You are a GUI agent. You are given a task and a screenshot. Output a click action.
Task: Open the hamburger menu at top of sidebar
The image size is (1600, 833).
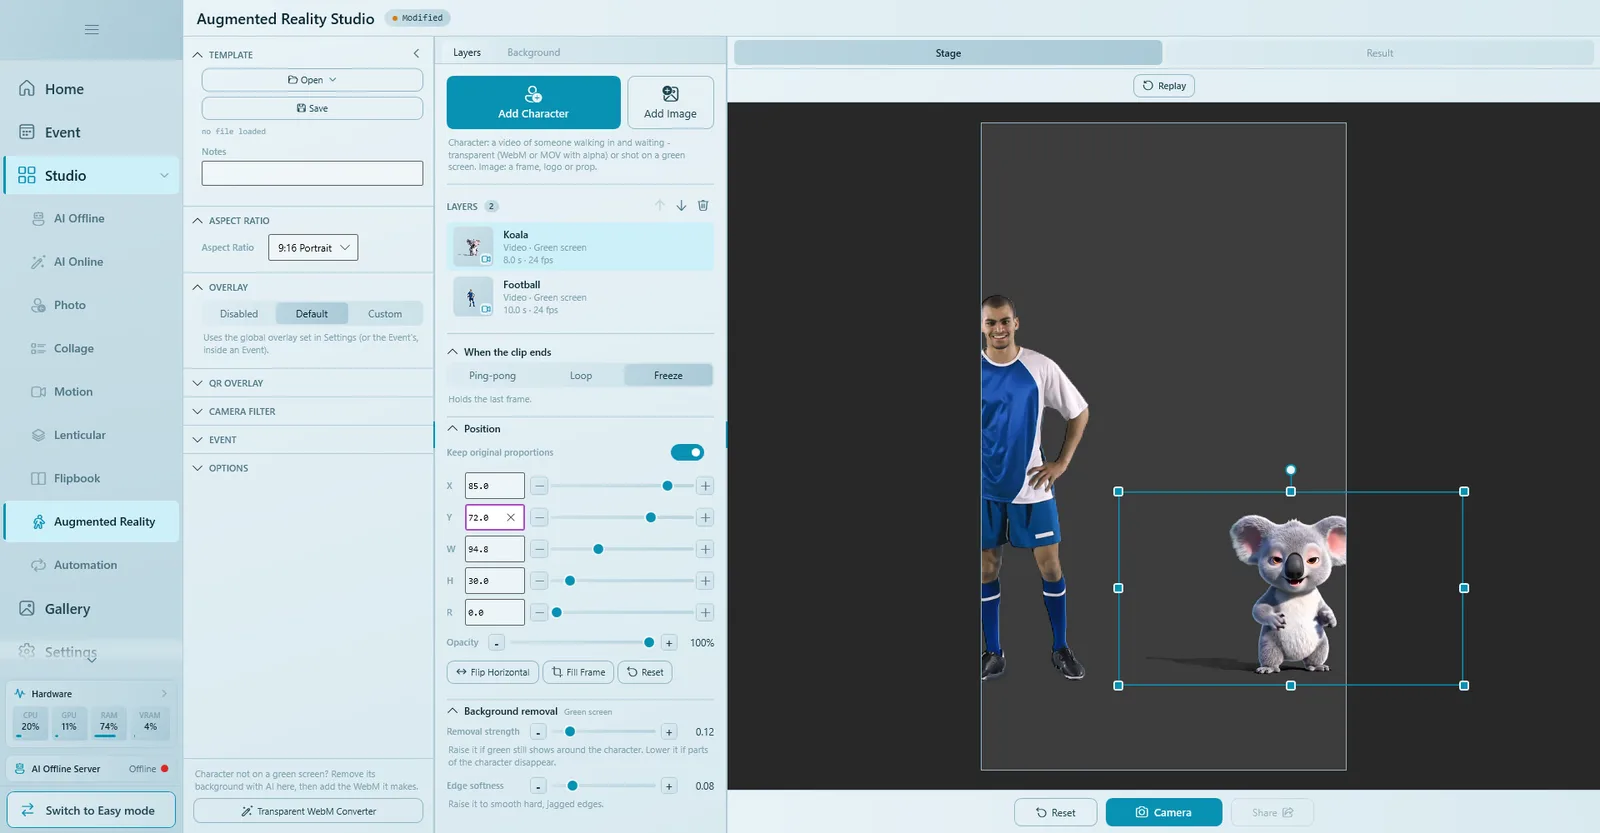pos(91,29)
